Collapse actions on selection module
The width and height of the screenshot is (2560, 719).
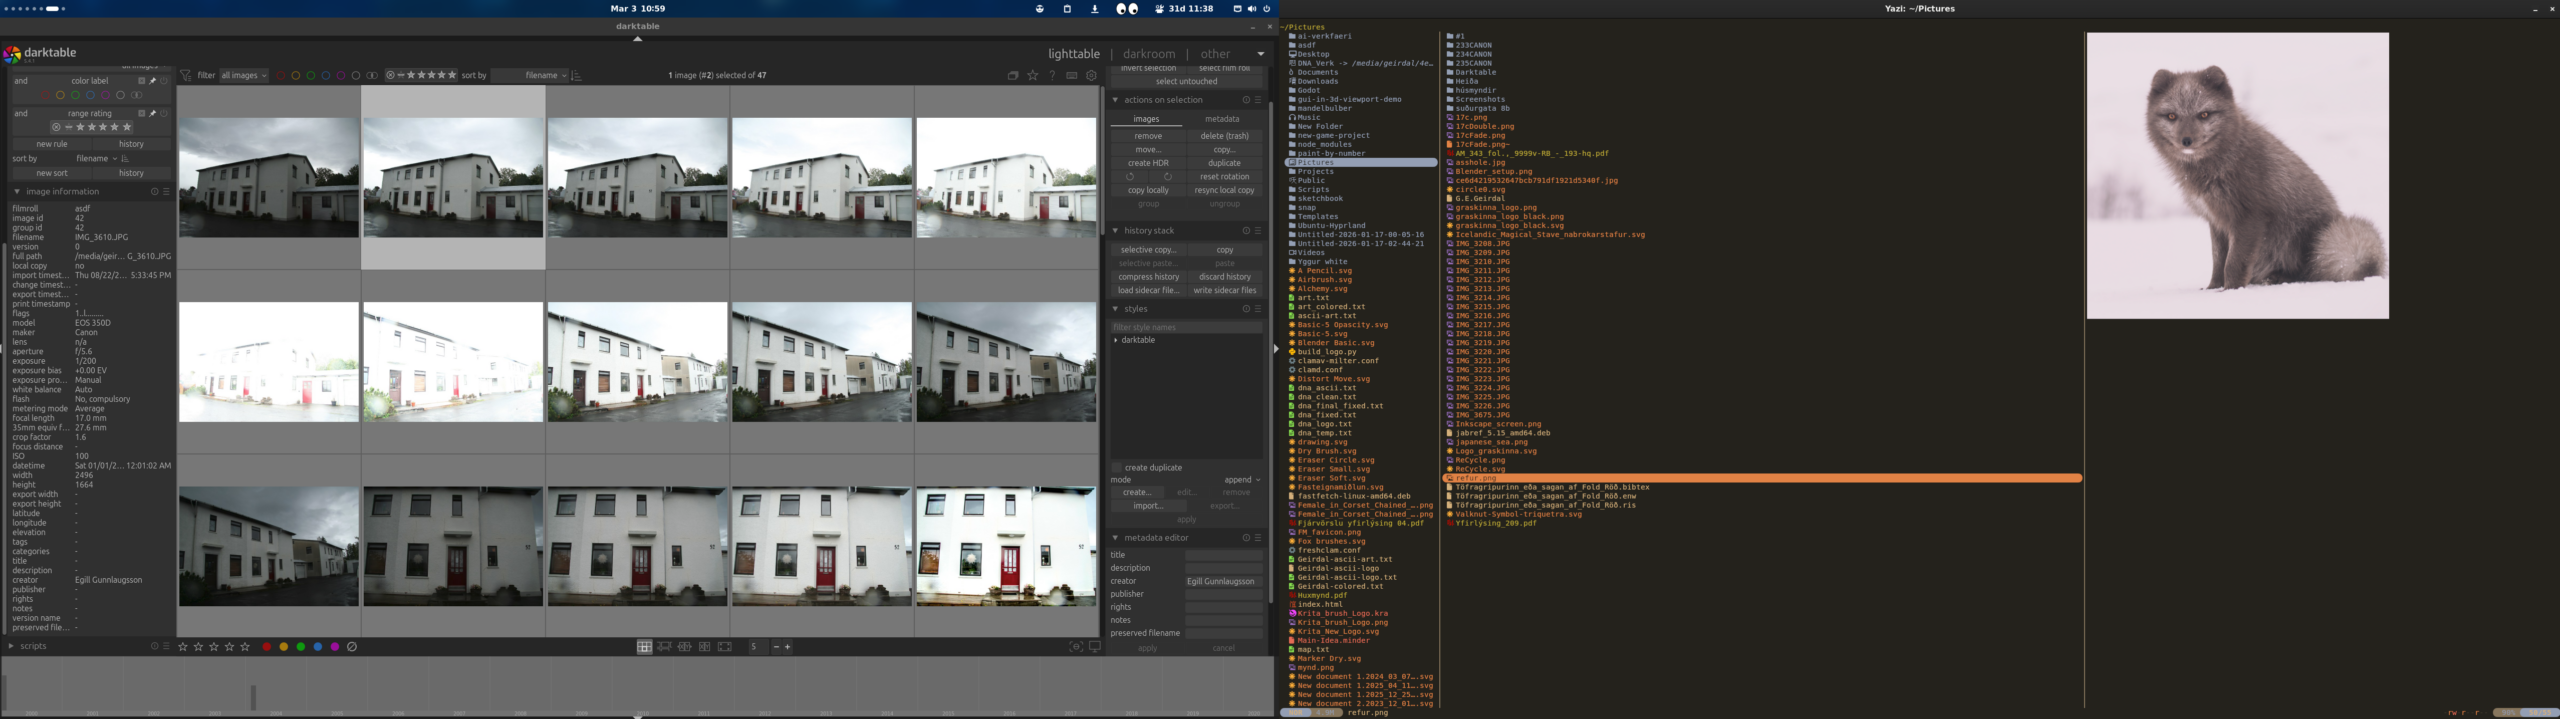[x=1115, y=100]
